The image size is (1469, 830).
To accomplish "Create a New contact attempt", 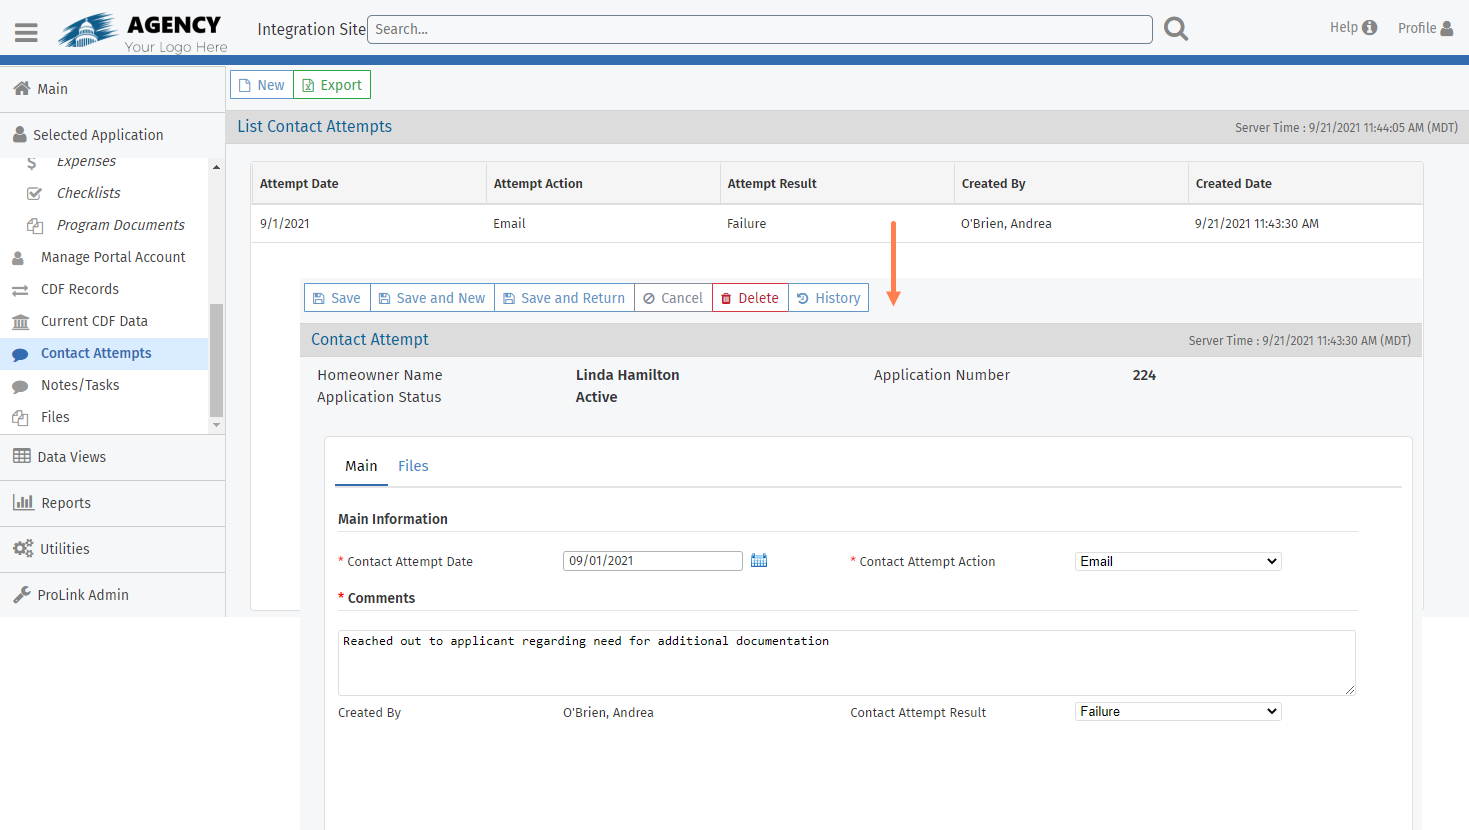I will 262,85.
